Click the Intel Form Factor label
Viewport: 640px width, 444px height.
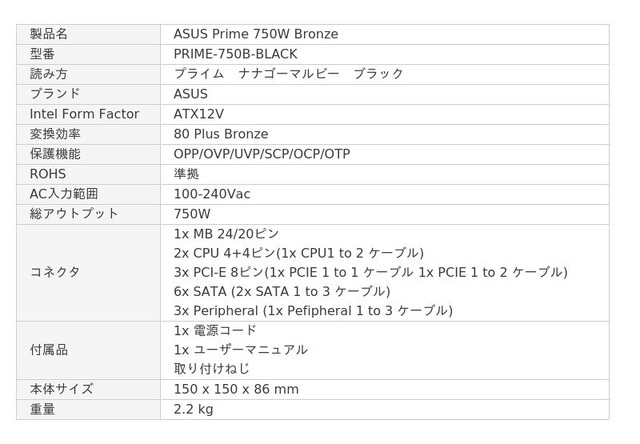click(84, 114)
